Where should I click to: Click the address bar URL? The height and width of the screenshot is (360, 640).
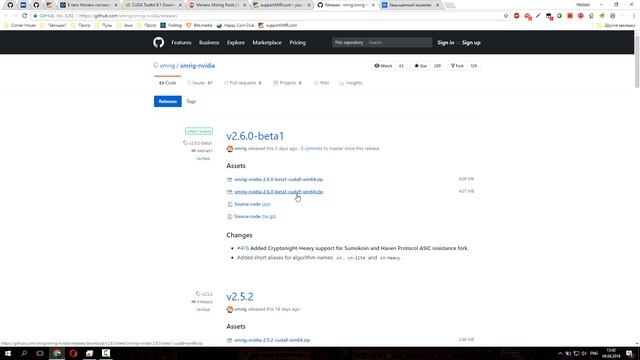point(128,16)
